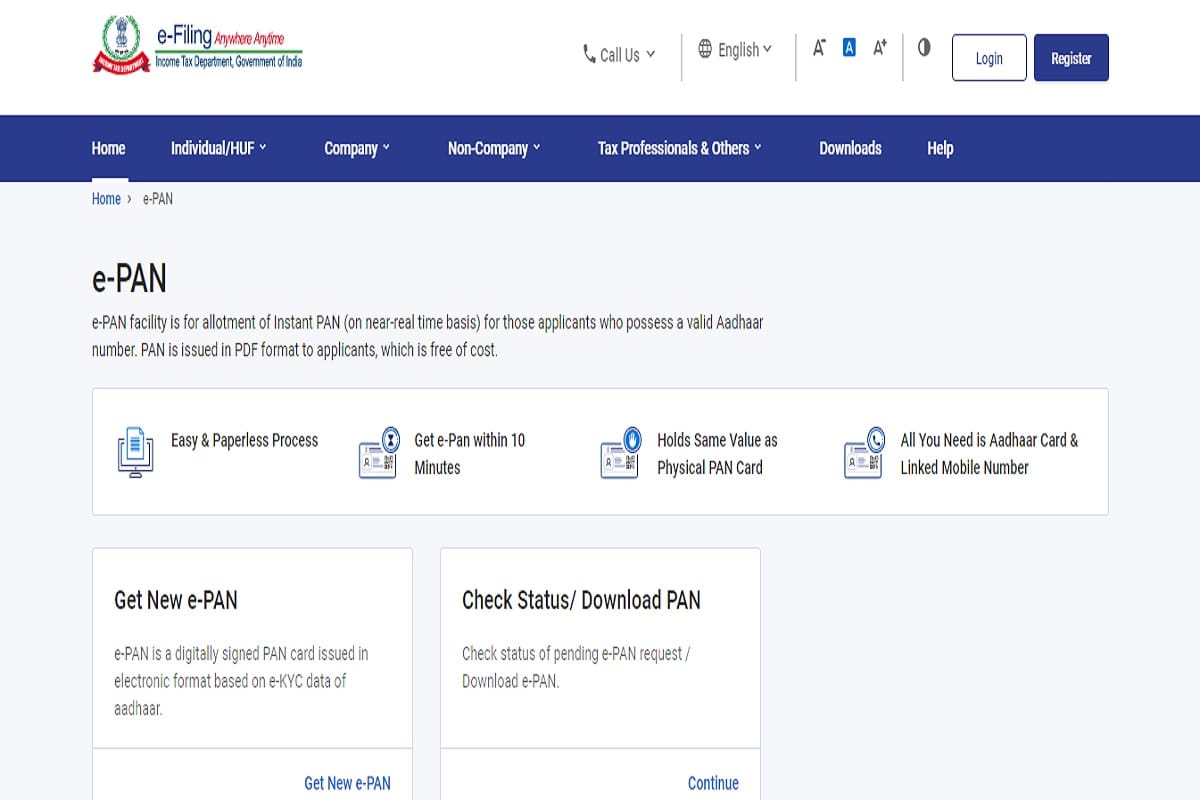The height and width of the screenshot is (800, 1200).
Task: Open the Help menu item
Action: tap(940, 148)
